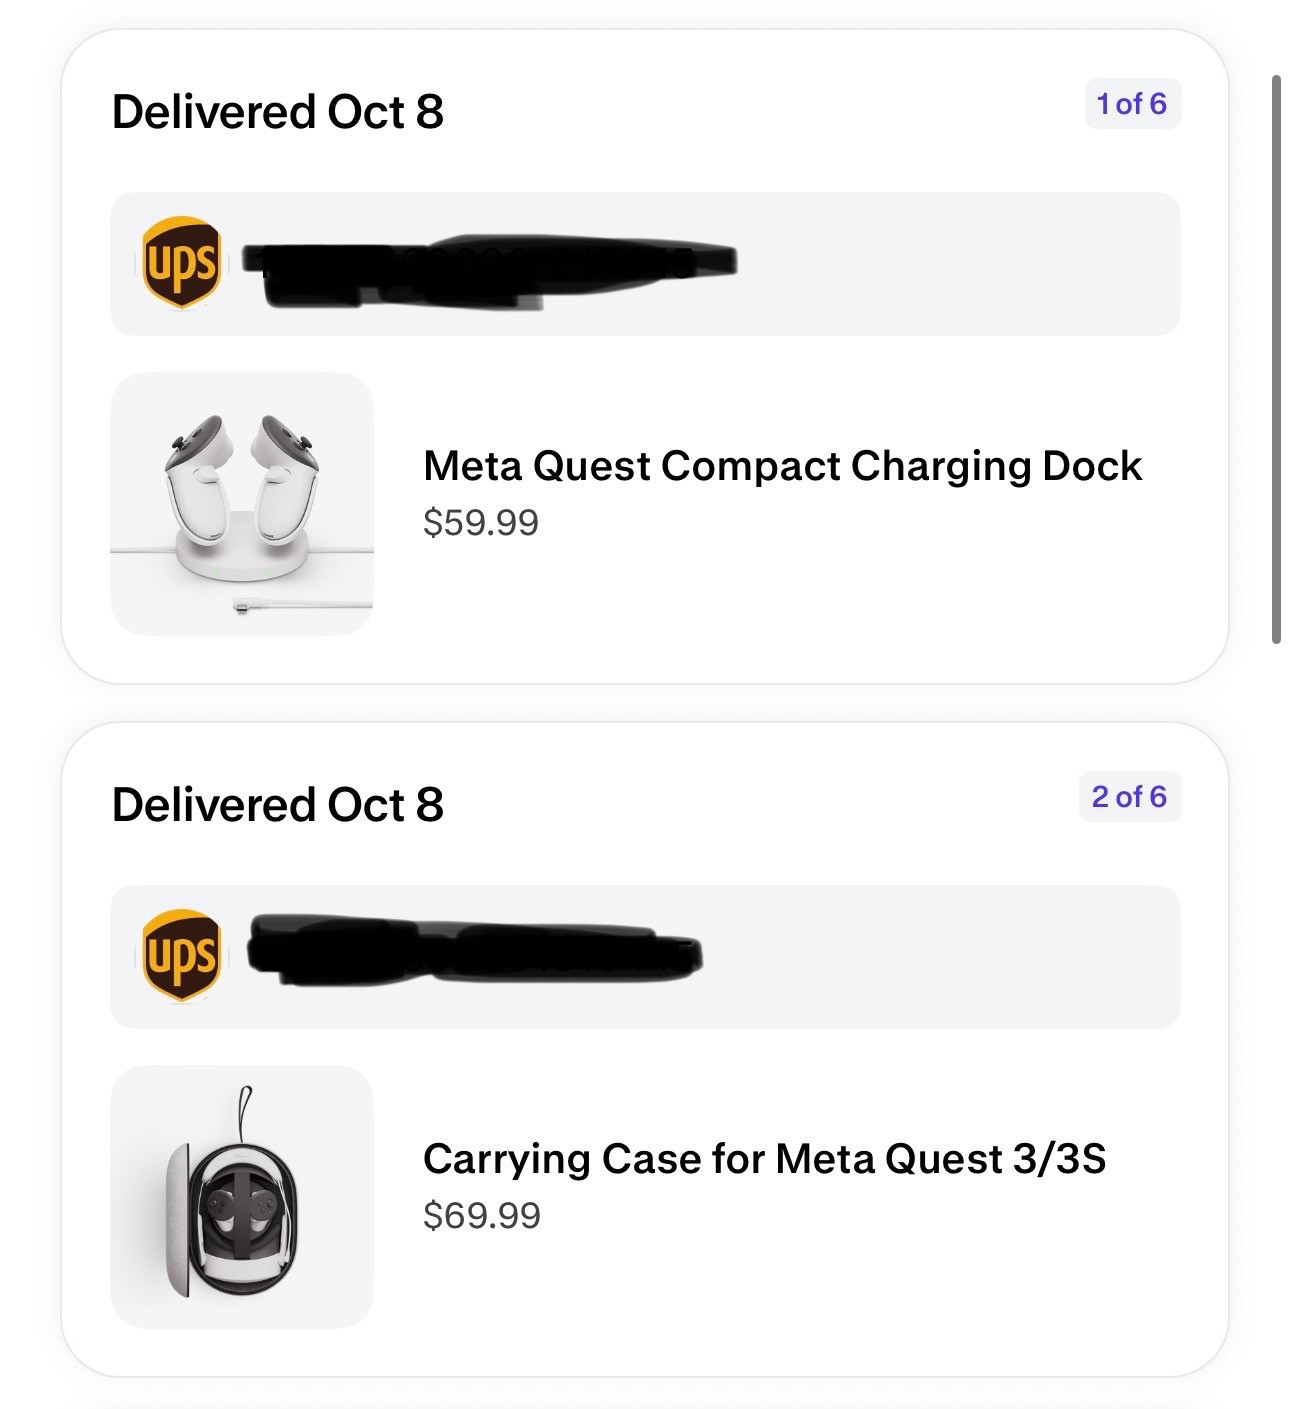
Task: Click the vertical scrollbar on the right edge
Action: coord(1276,360)
